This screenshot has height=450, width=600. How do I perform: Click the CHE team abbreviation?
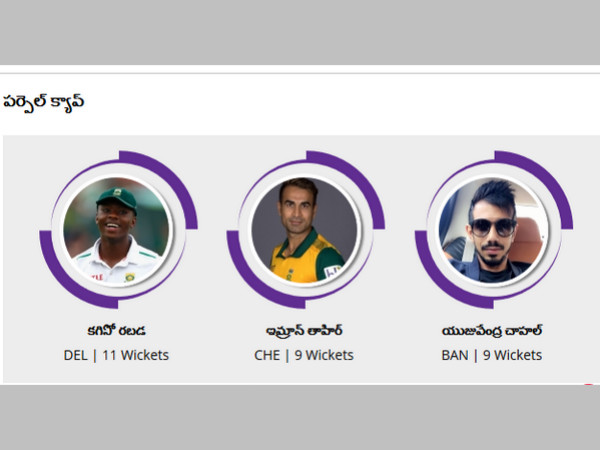coord(267,355)
